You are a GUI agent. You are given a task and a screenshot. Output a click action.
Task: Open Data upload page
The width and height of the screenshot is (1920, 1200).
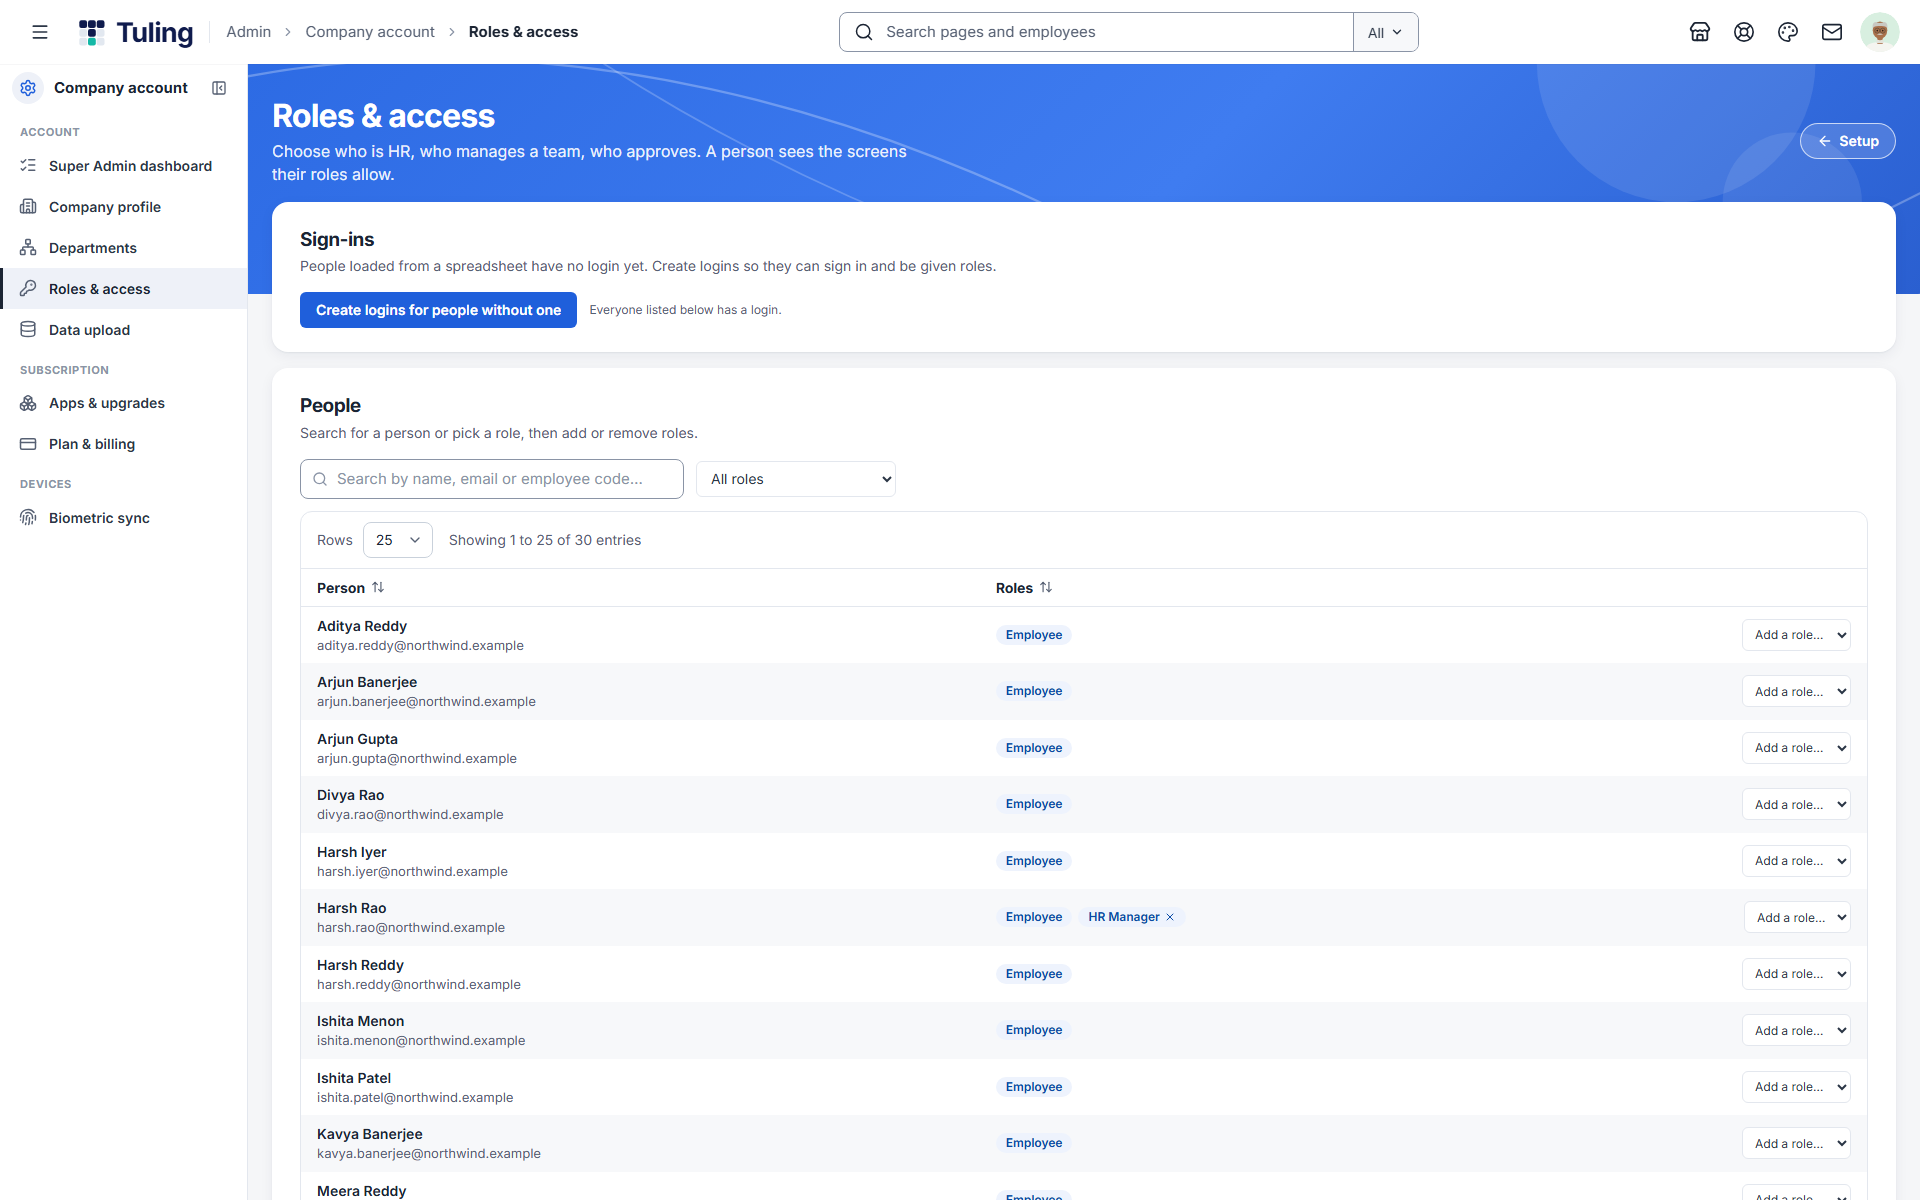[x=124, y=330]
